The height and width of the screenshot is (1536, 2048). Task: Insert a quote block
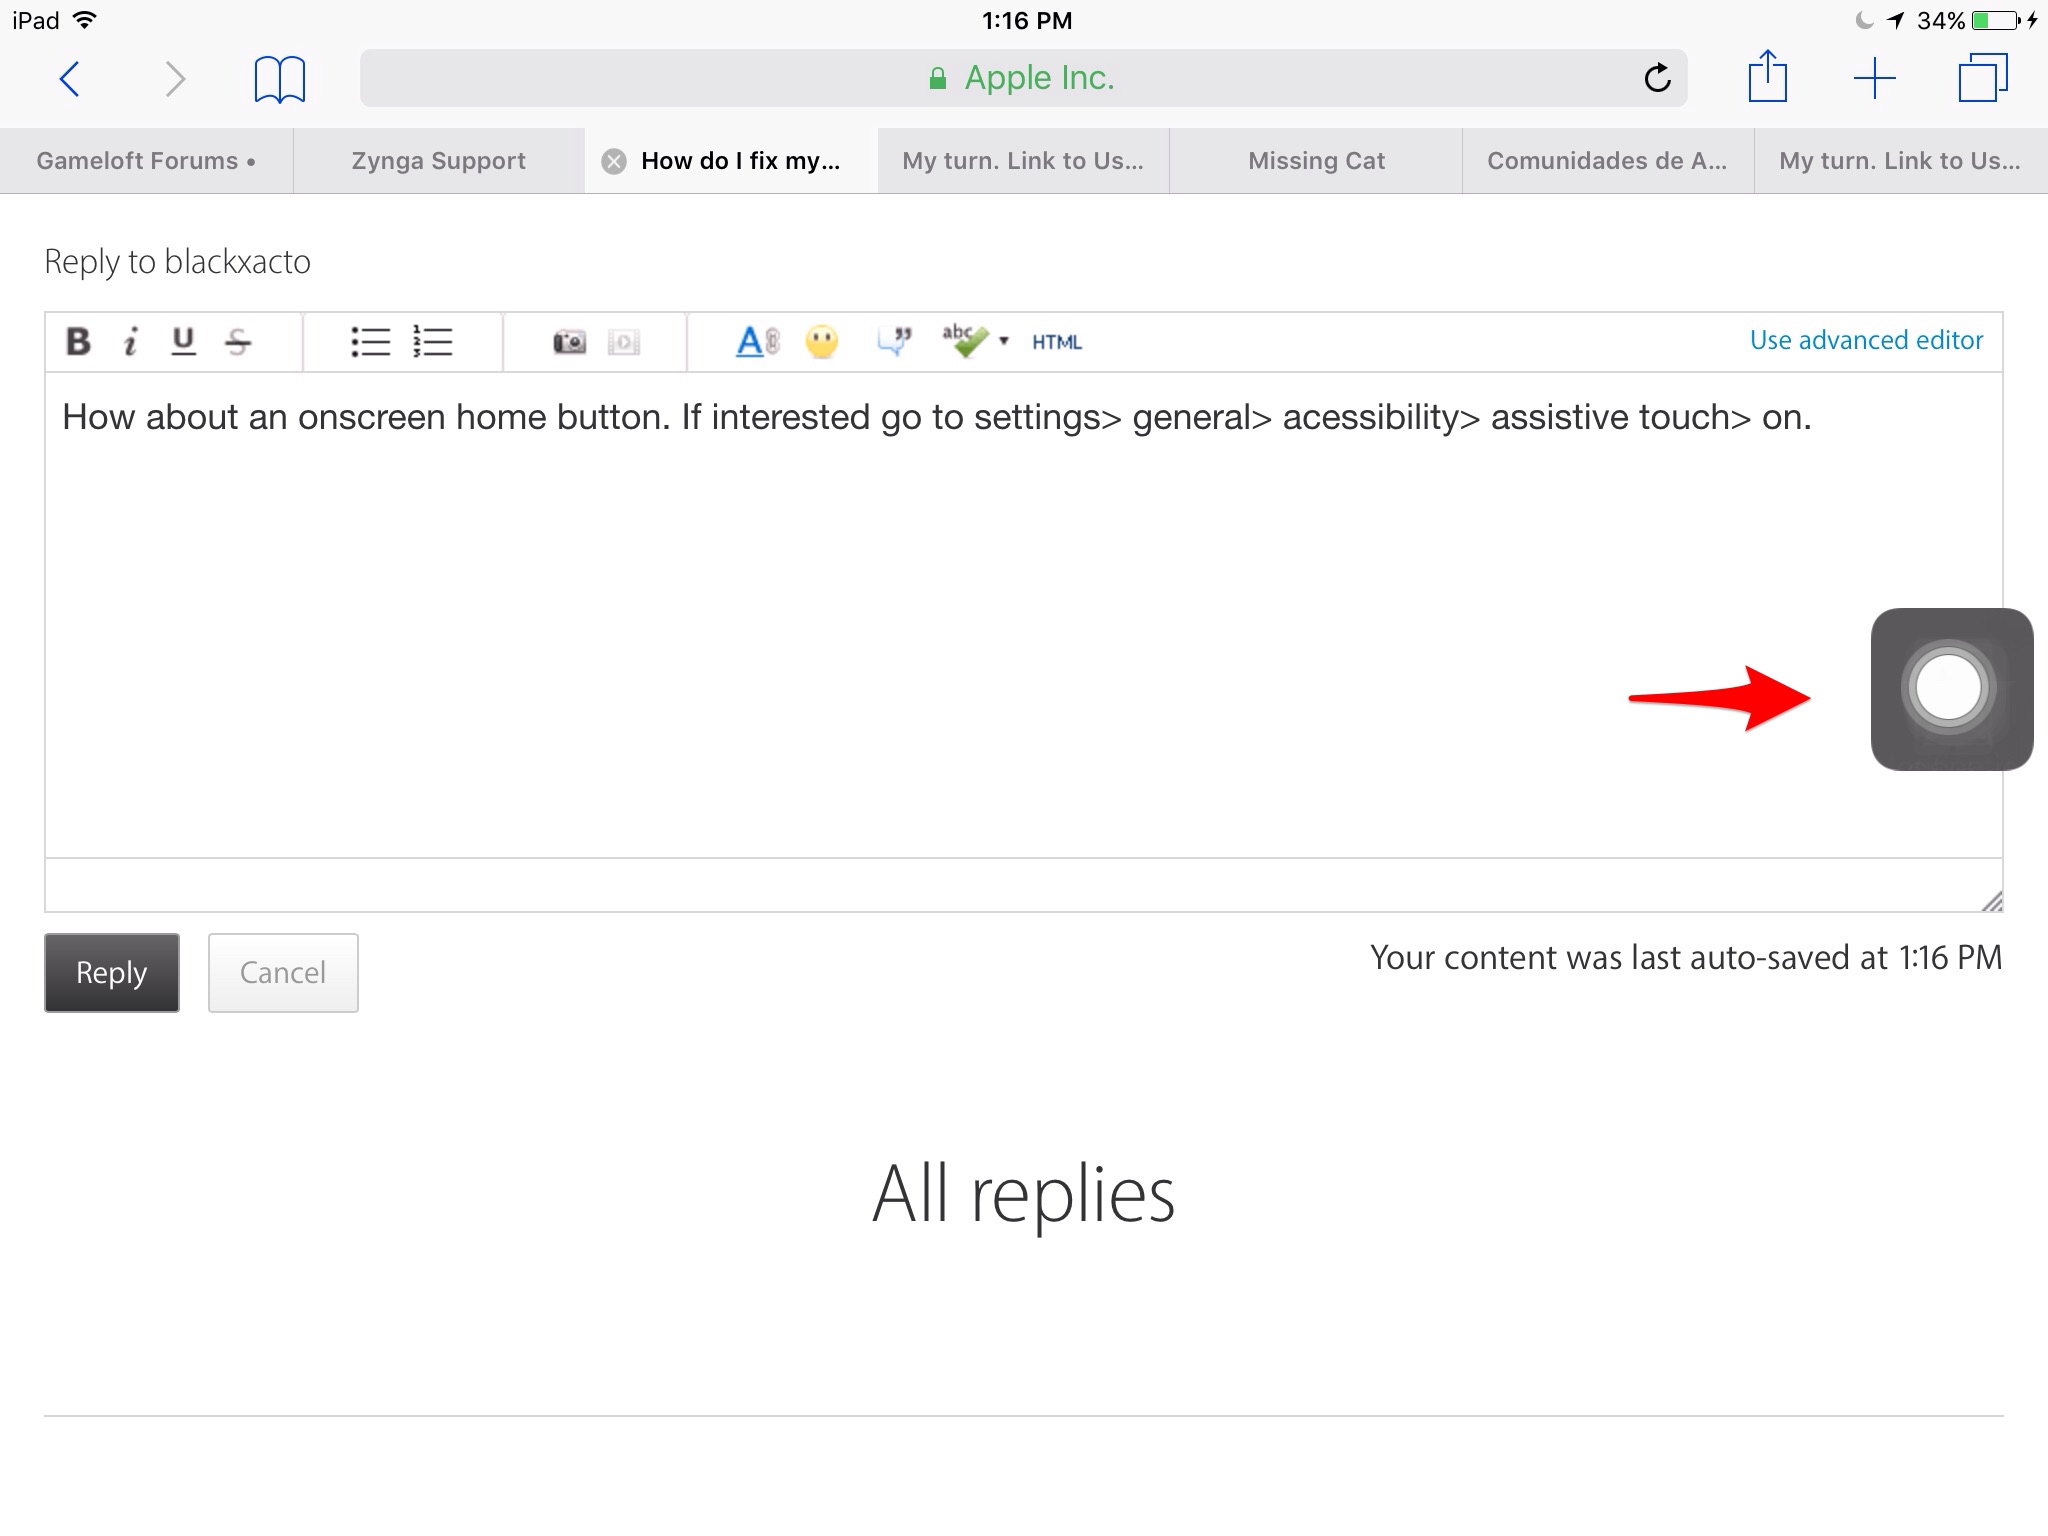pos(894,342)
